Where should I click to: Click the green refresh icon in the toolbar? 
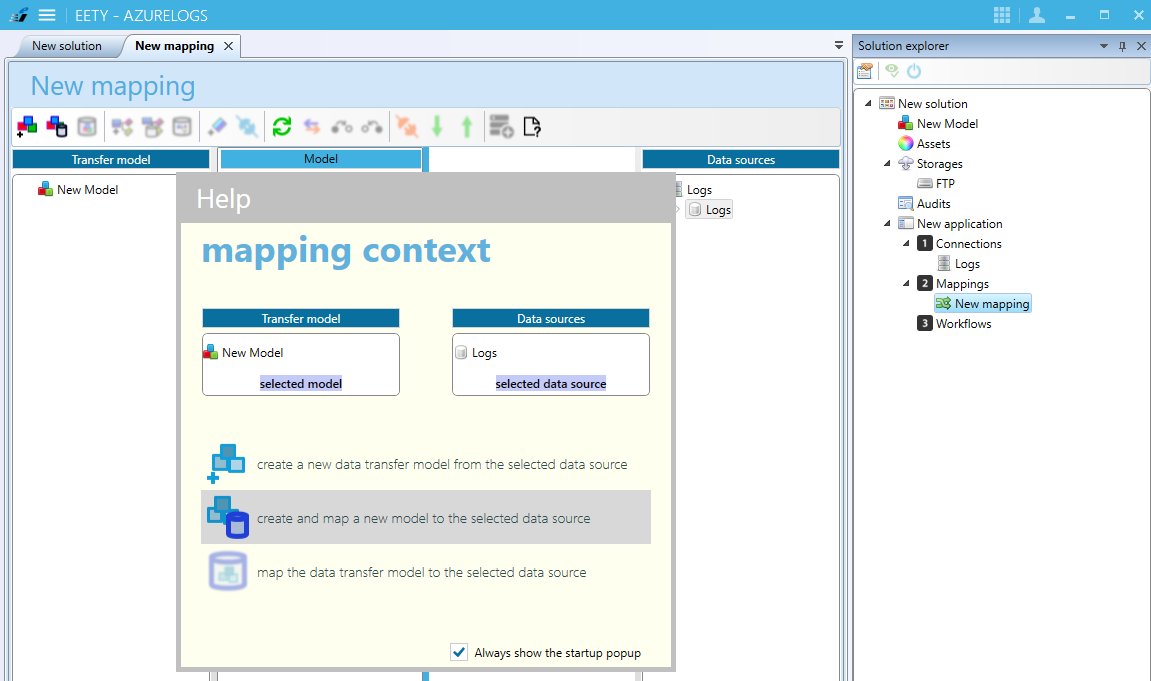(281, 126)
